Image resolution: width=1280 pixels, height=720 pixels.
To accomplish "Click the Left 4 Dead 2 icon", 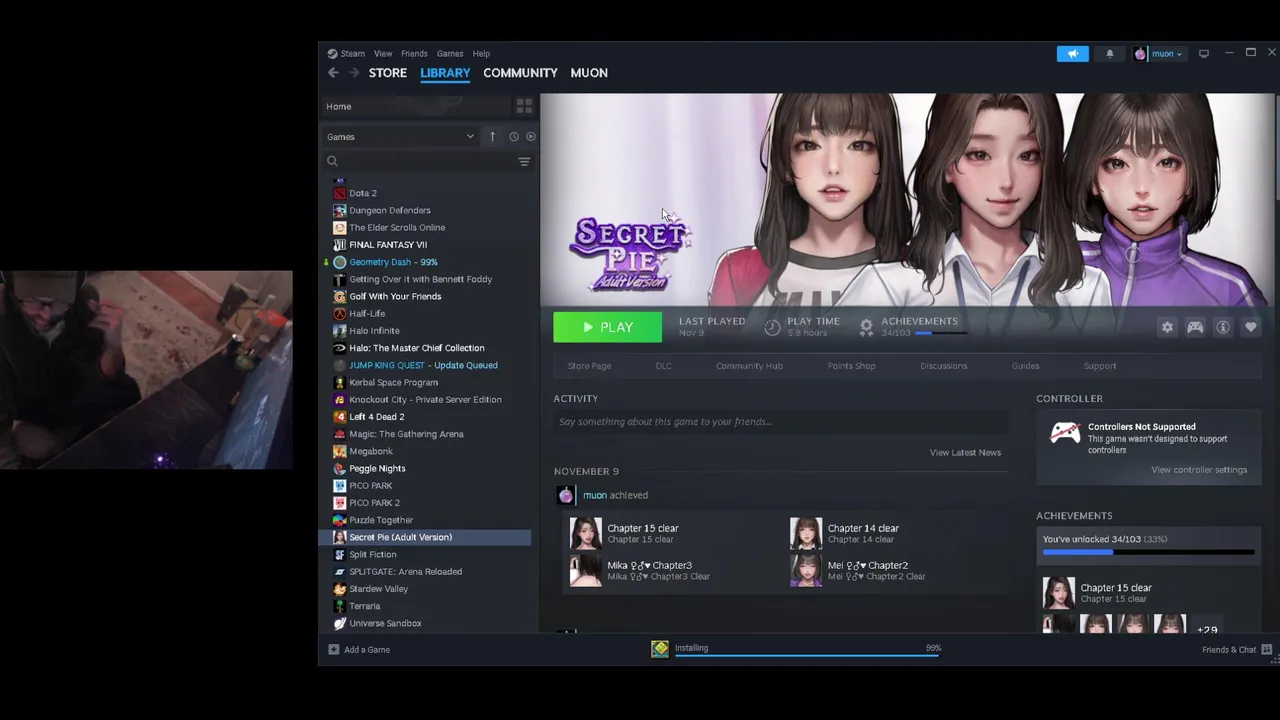I will (340, 417).
